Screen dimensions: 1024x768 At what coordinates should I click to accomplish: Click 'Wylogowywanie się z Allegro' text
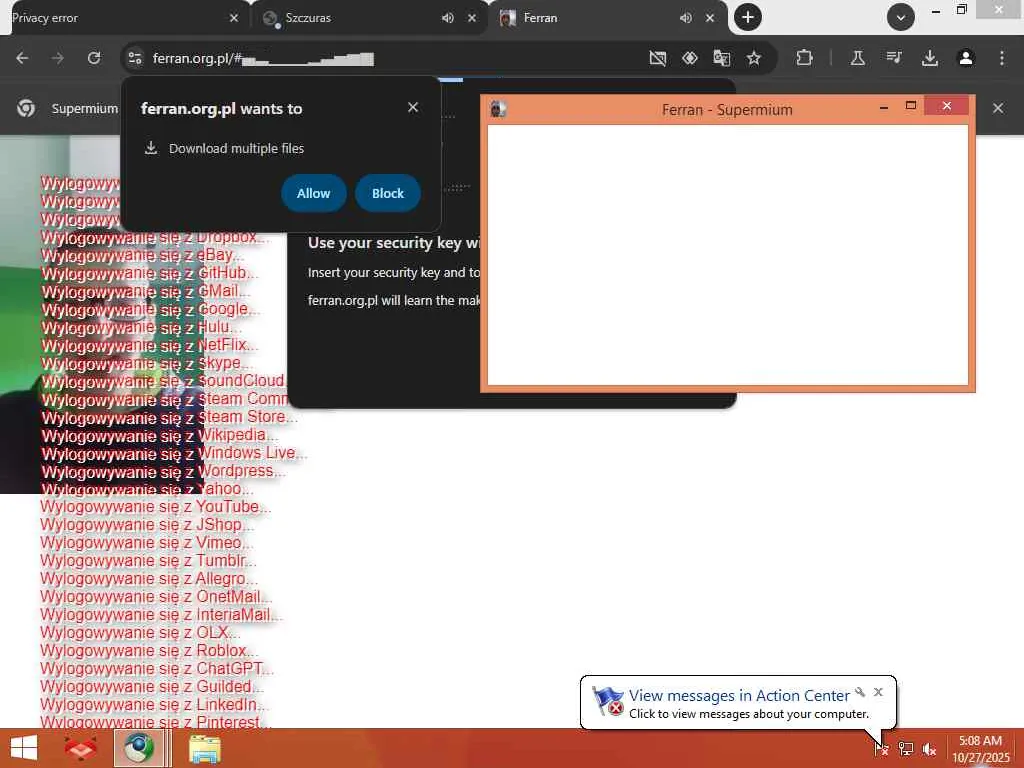pyautogui.click(x=149, y=579)
